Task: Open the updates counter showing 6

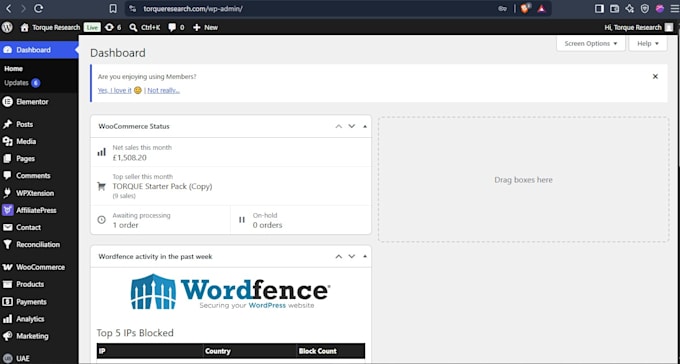Action: coord(113,27)
